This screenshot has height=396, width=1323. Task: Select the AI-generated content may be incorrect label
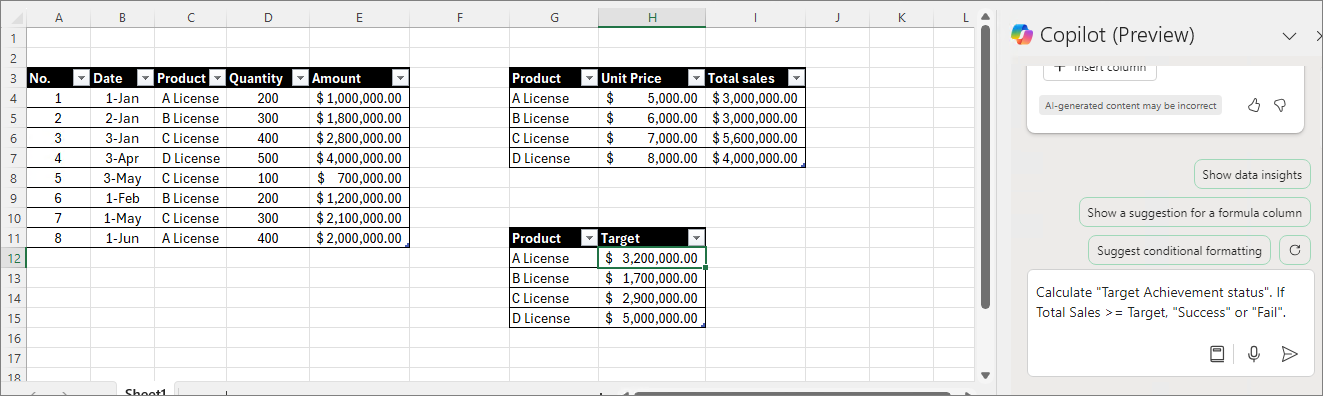click(1130, 105)
